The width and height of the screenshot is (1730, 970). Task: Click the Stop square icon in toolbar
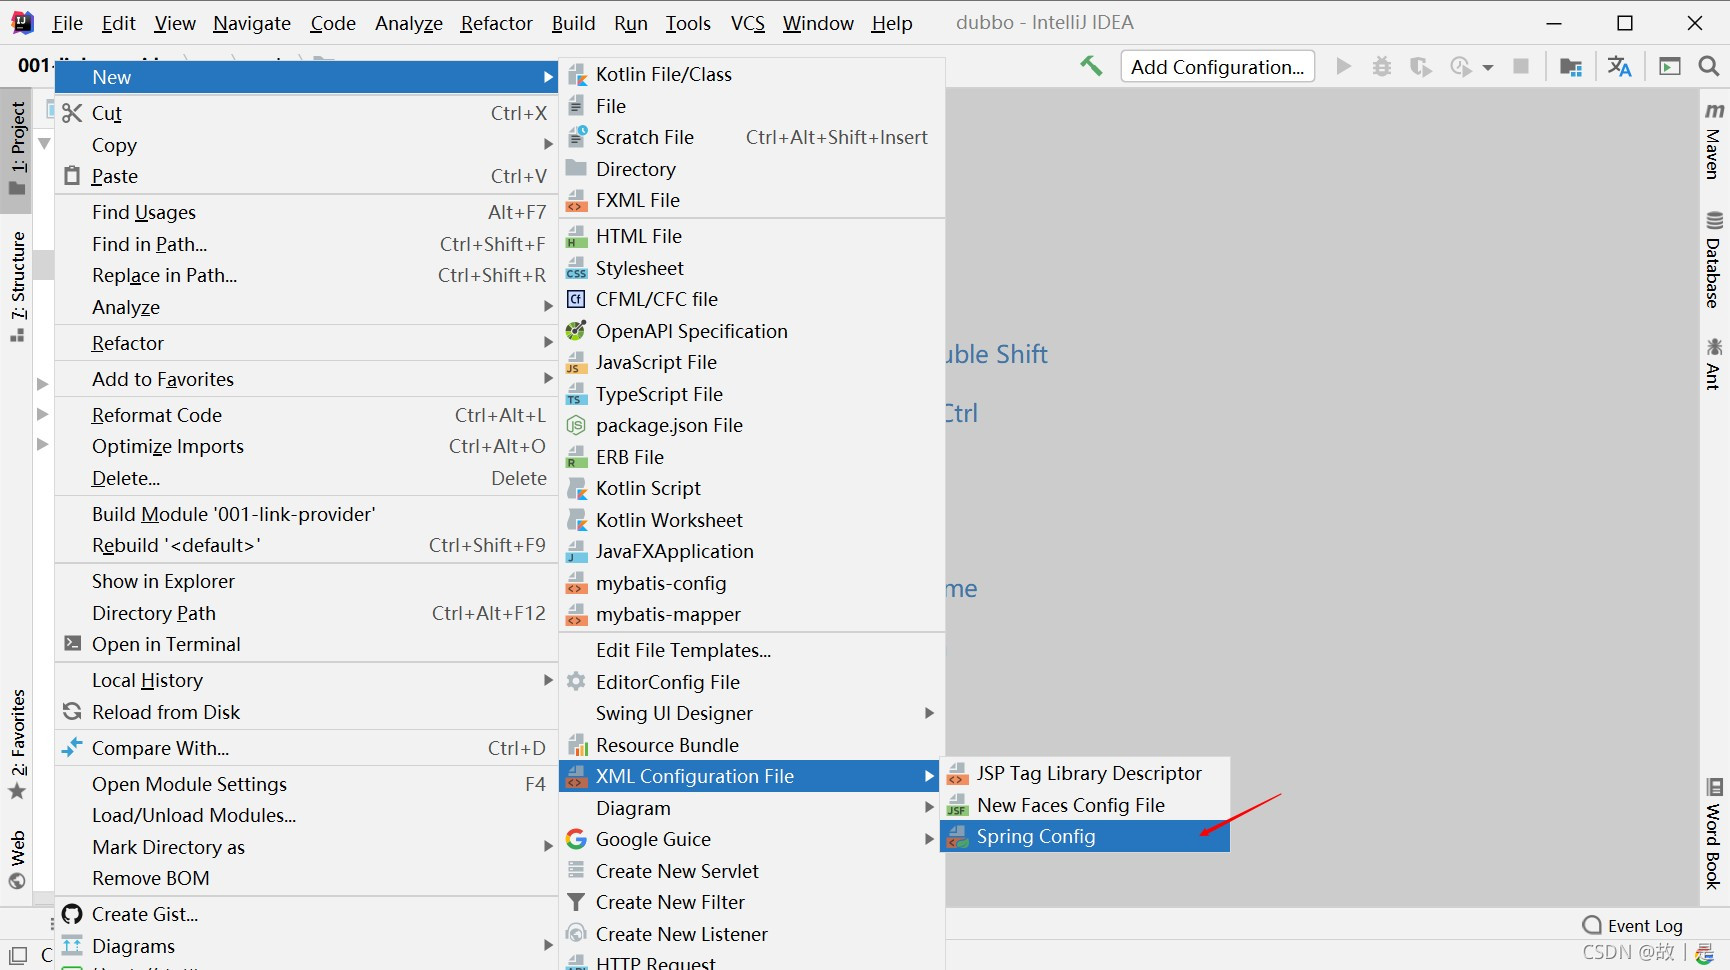click(x=1521, y=66)
